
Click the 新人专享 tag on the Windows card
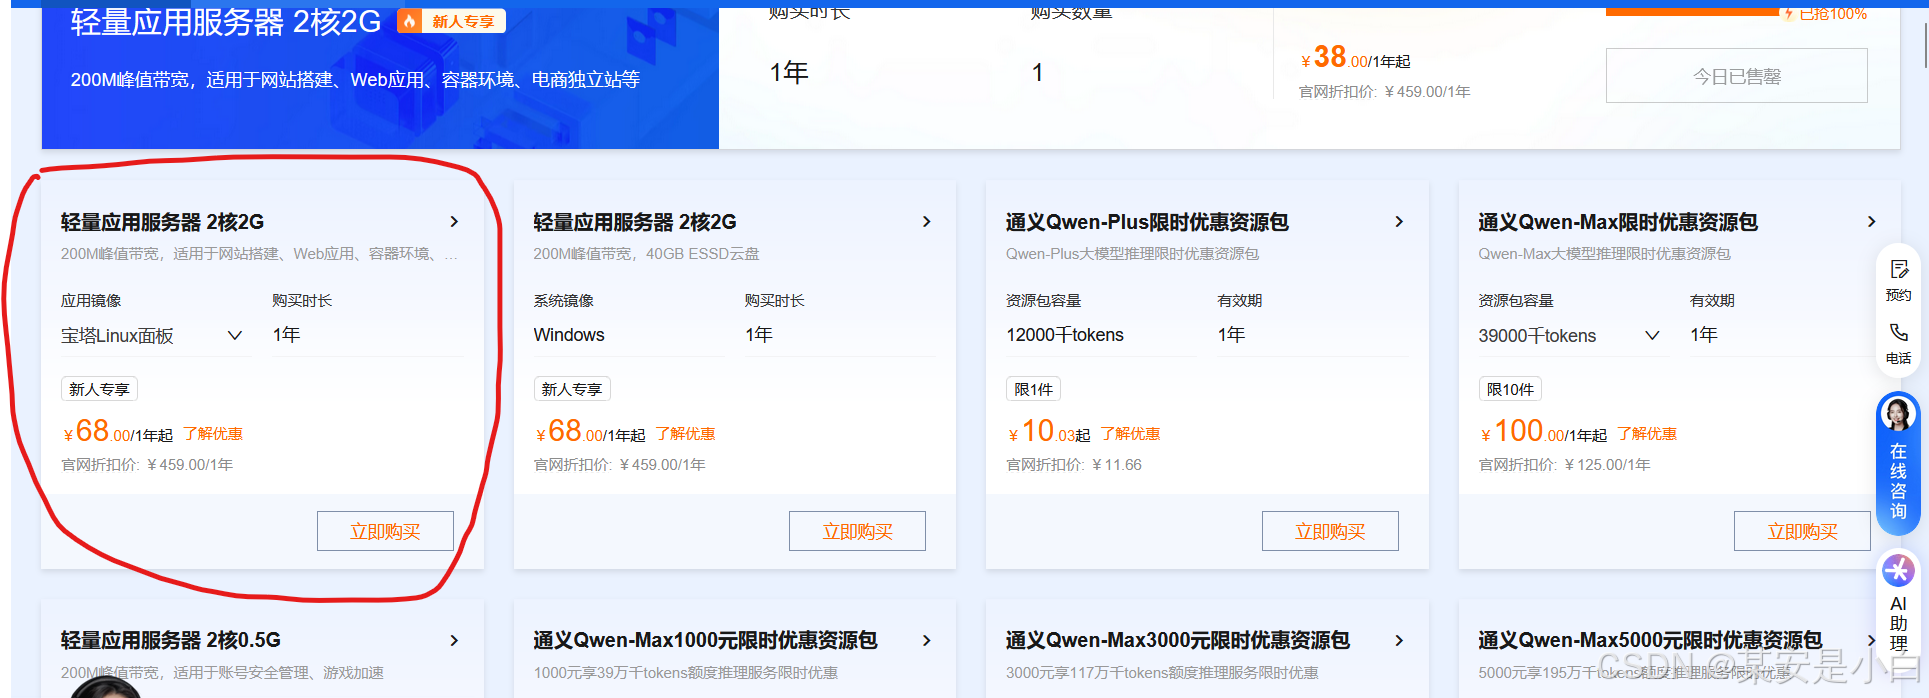pyautogui.click(x=572, y=389)
